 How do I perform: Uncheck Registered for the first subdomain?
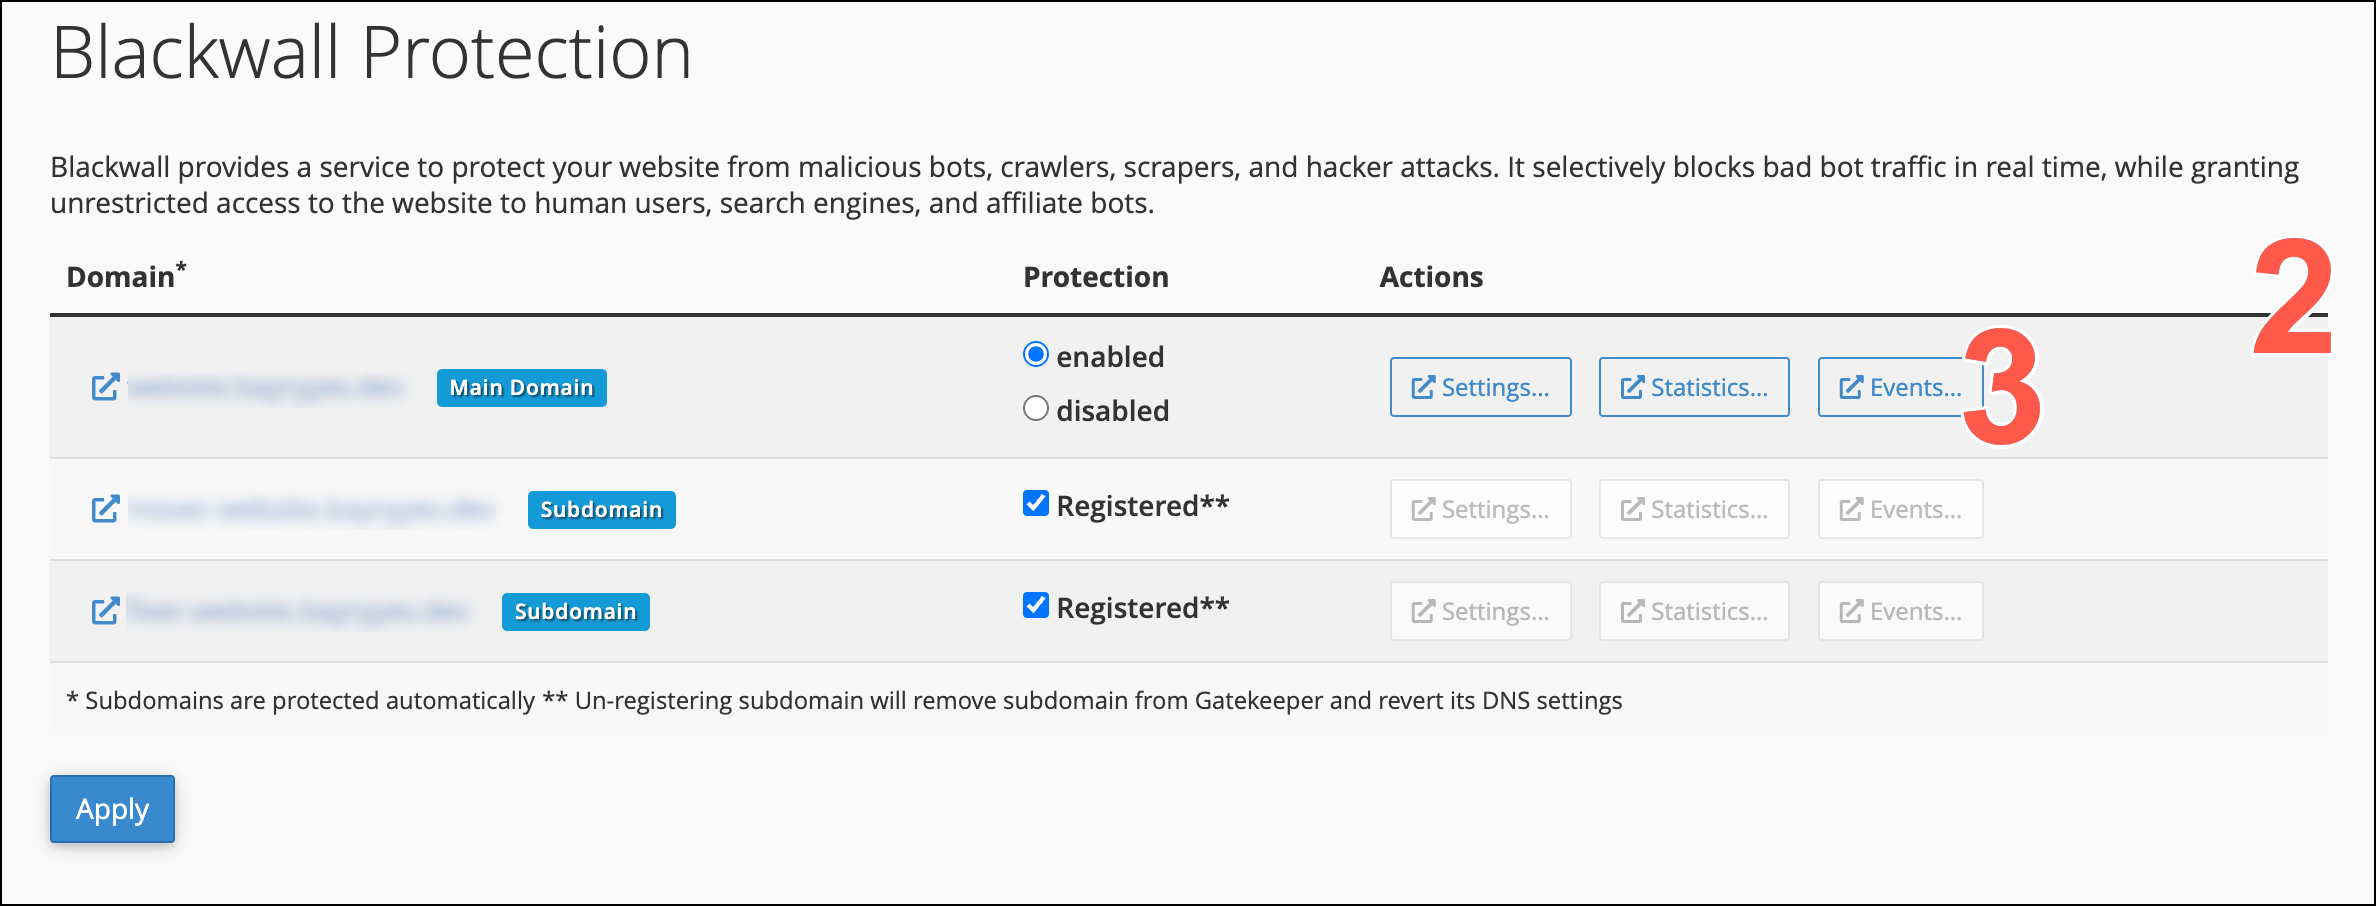point(1036,503)
